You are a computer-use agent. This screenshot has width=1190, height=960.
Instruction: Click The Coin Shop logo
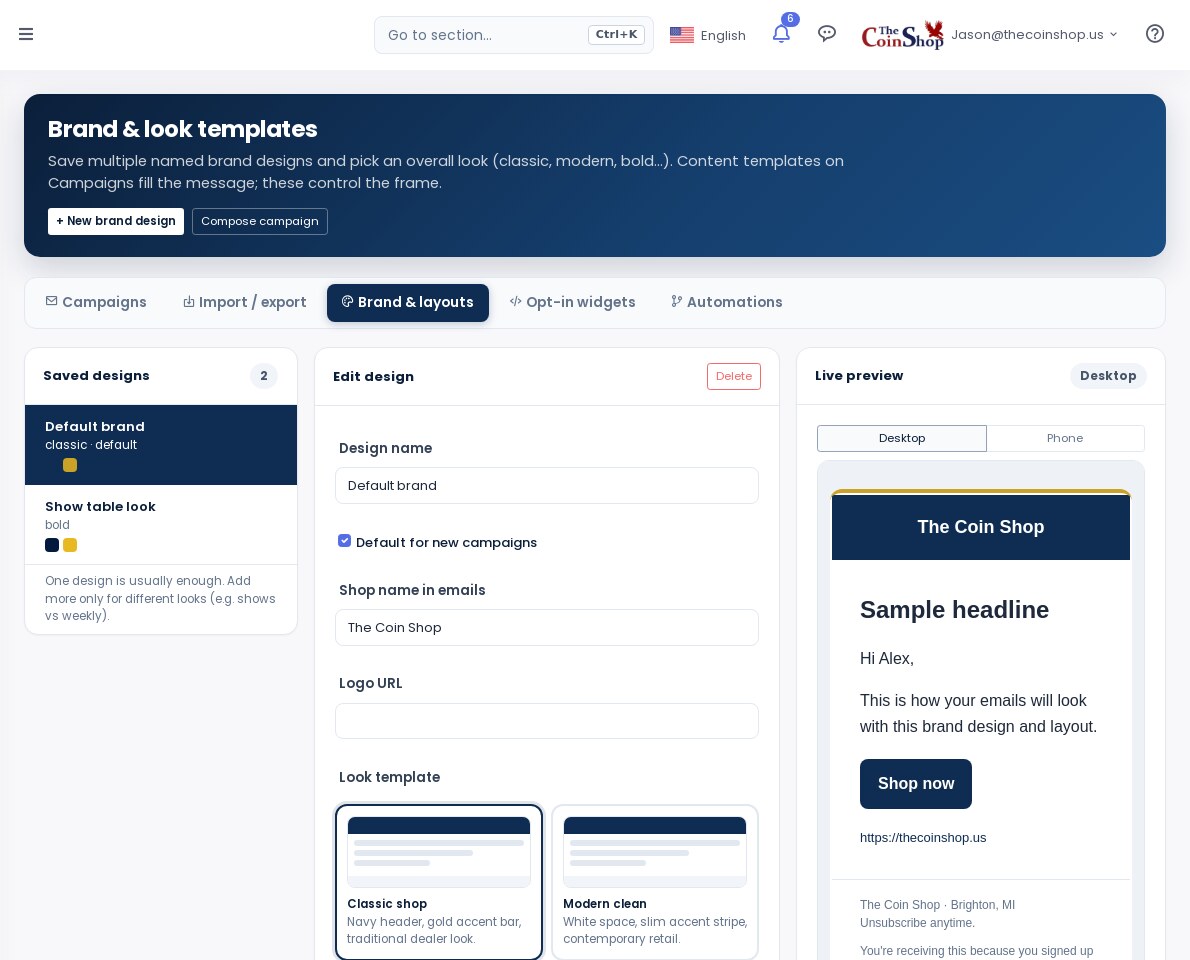point(902,35)
